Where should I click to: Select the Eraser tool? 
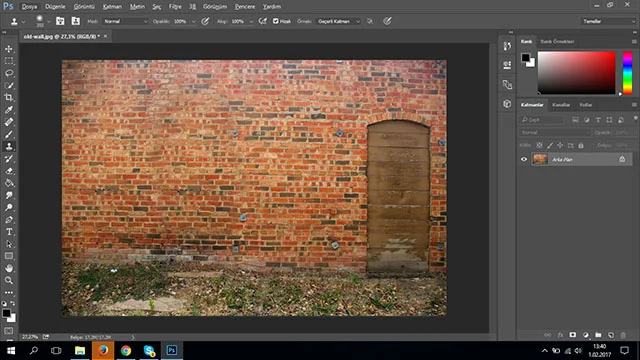9,171
